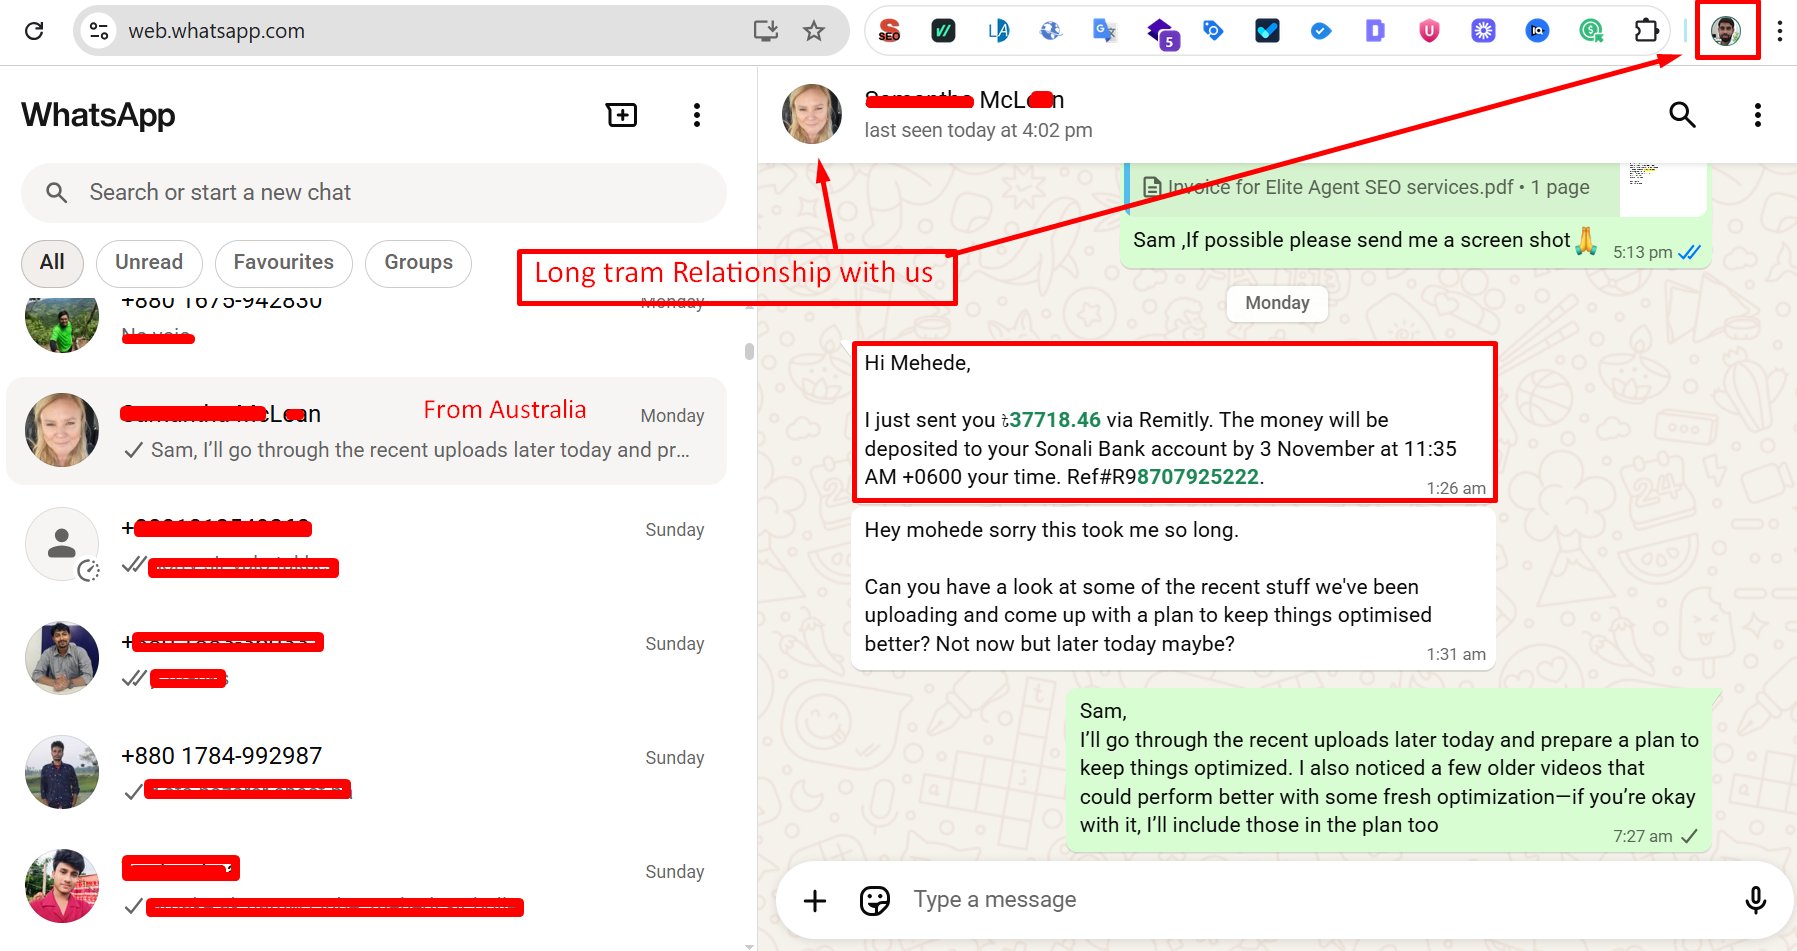This screenshot has height=951, width=1797.
Task: Open the blue IQ extension
Action: pos(1537,31)
